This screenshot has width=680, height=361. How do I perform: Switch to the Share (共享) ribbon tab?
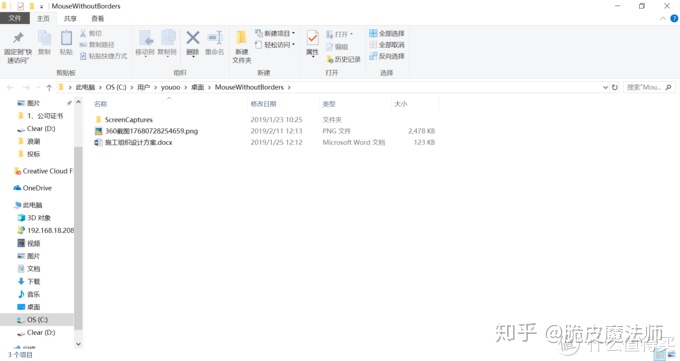(x=70, y=18)
